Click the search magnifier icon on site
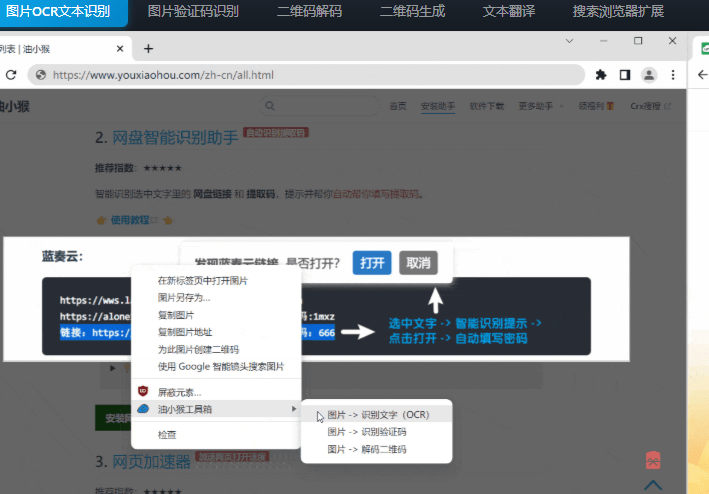 click(x=271, y=106)
